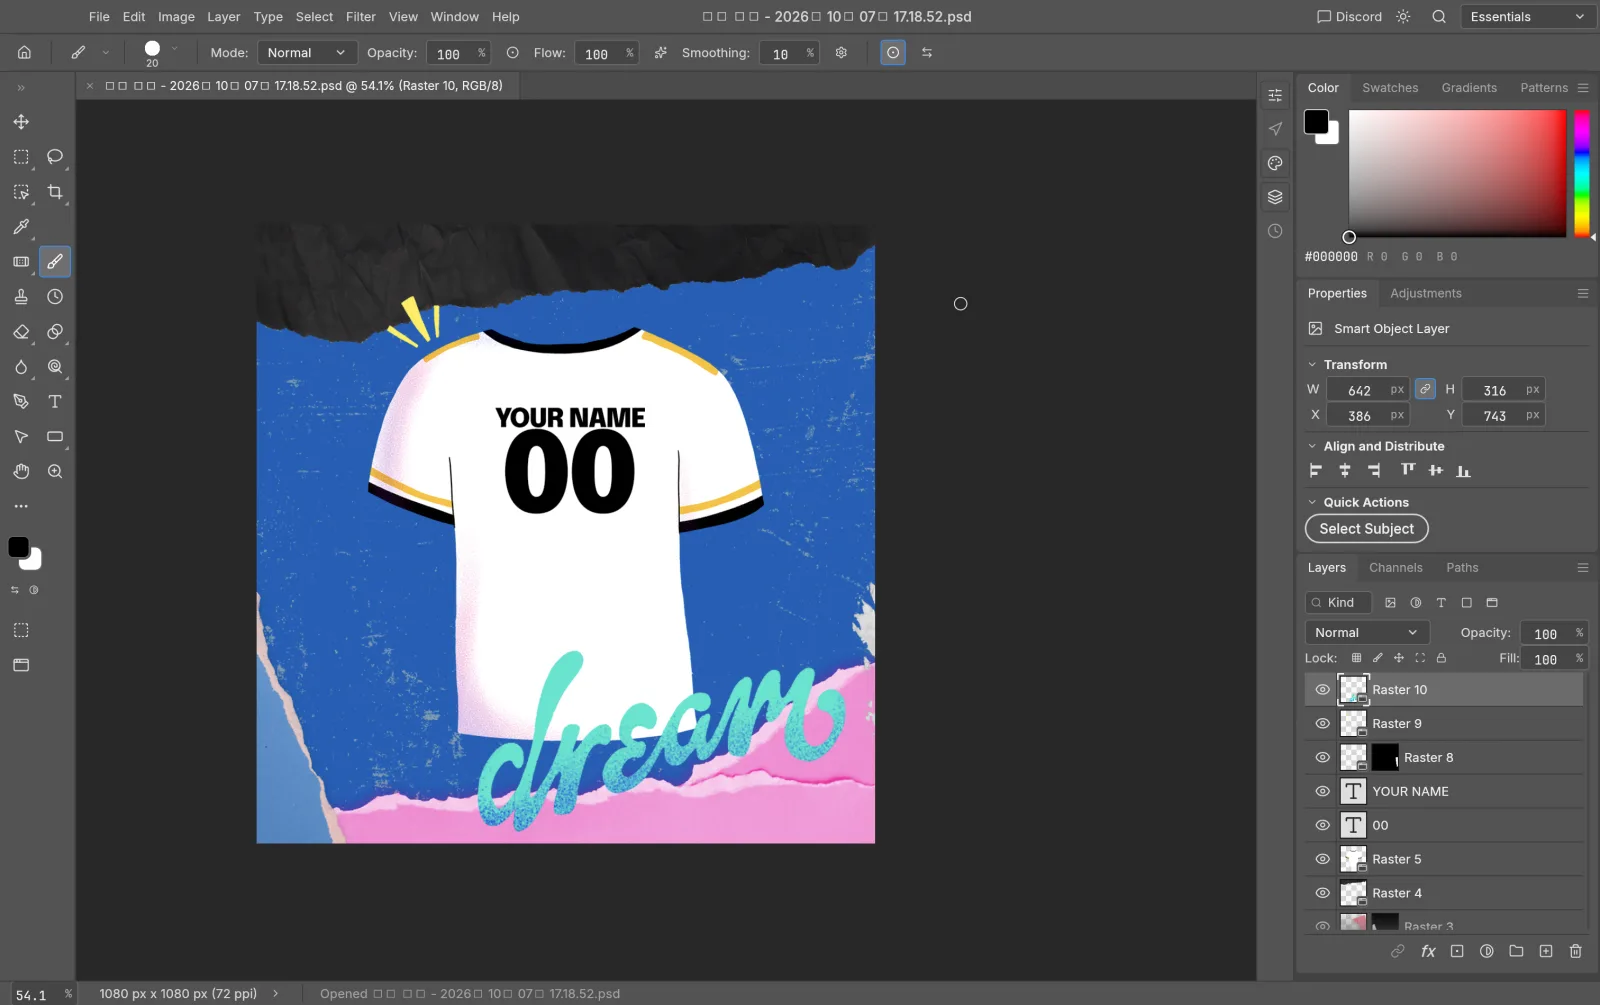Switch to the Channels tab
1600x1005 pixels.
tap(1396, 568)
